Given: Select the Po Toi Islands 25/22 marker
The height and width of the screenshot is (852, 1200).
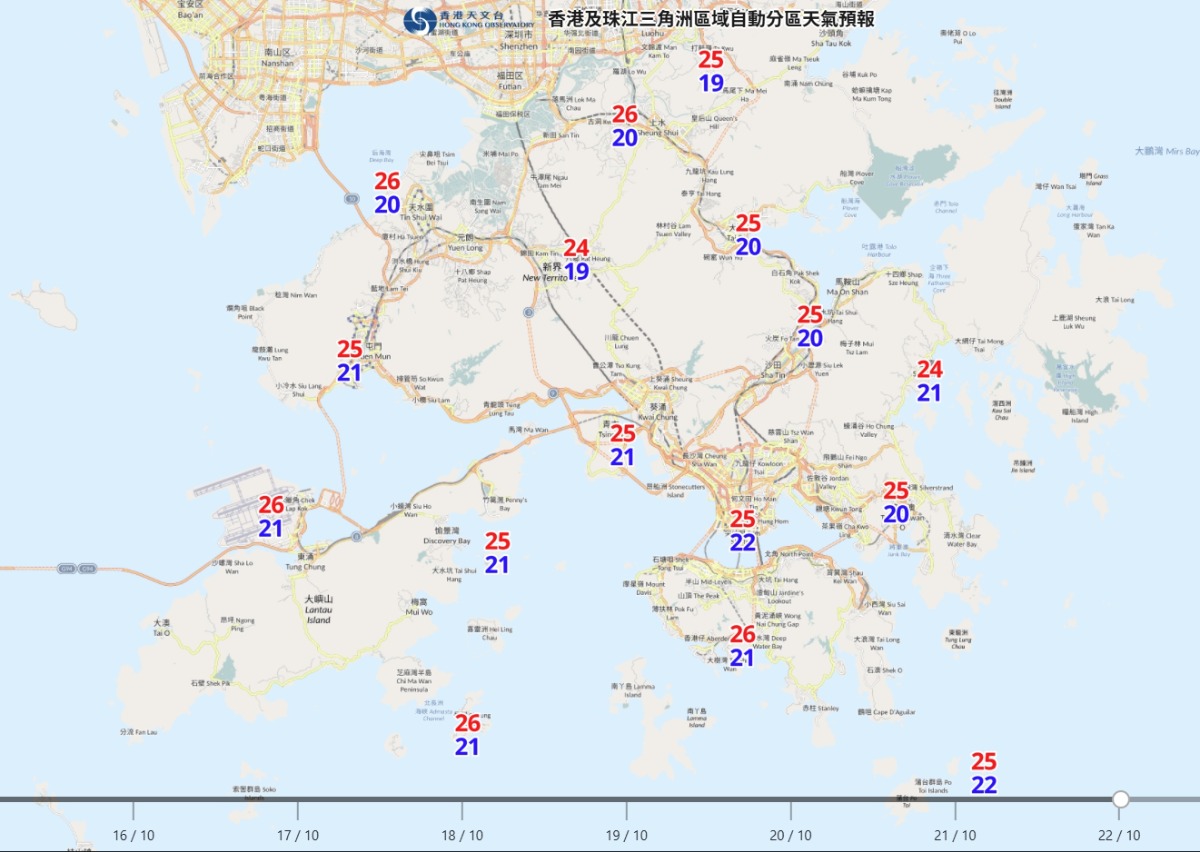Looking at the screenshot, I should coord(984,774).
